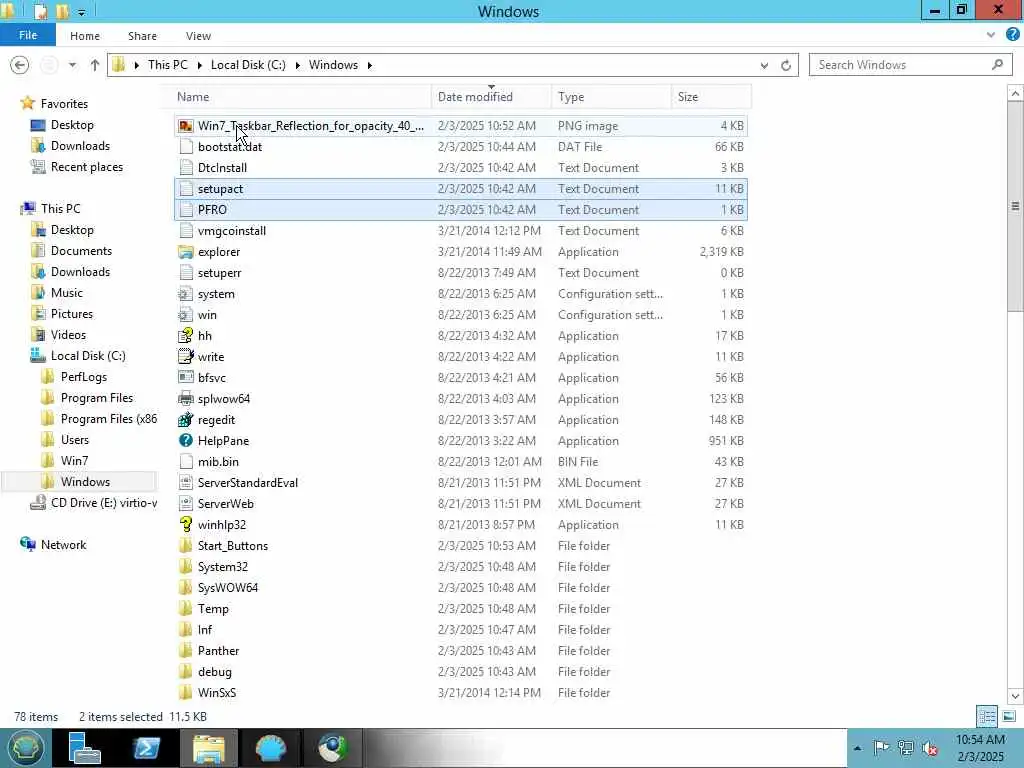Screen dimensions: 1024x768
Task: Navigate to Local Disk (C:) in breadcrumb
Action: (x=248, y=65)
